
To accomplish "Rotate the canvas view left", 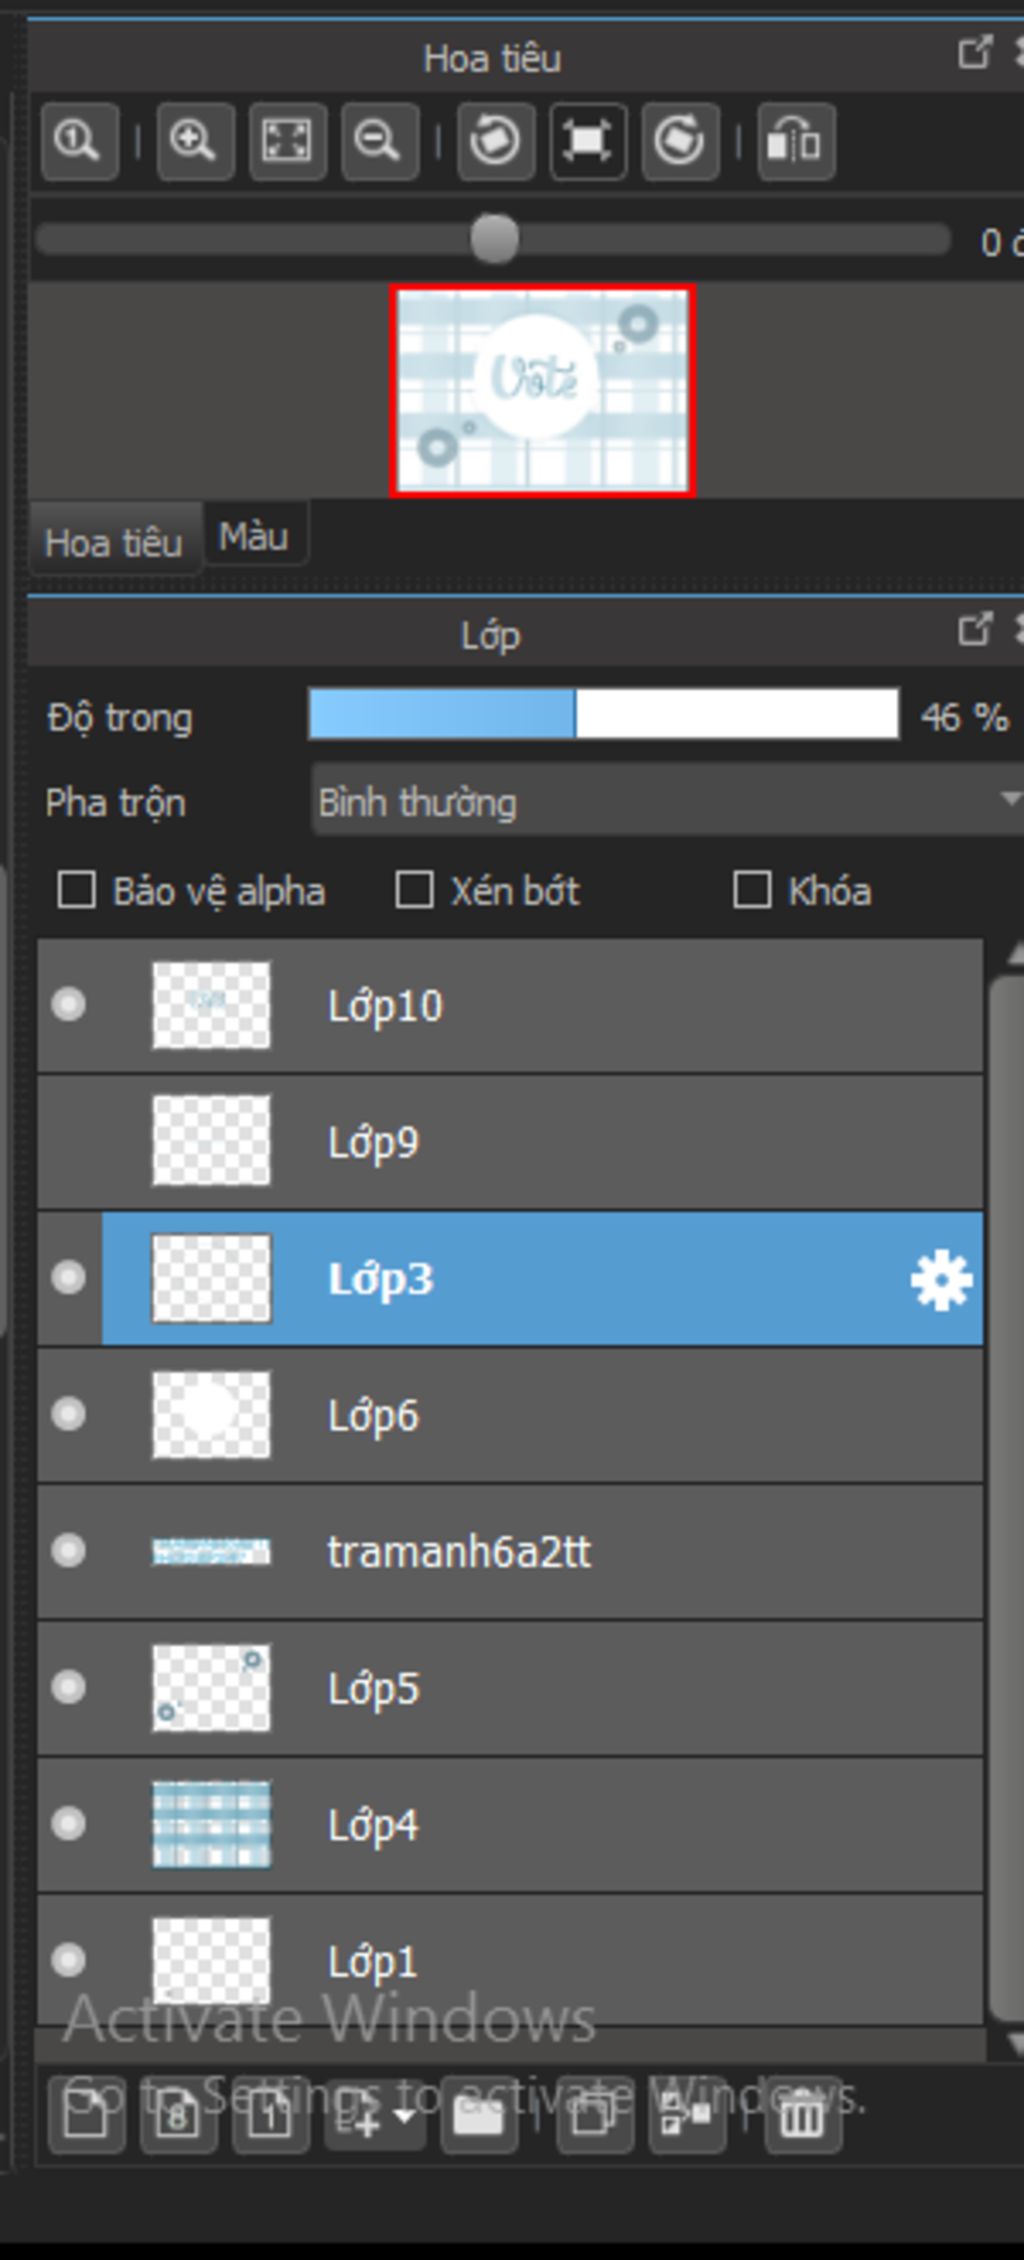I will [x=496, y=141].
